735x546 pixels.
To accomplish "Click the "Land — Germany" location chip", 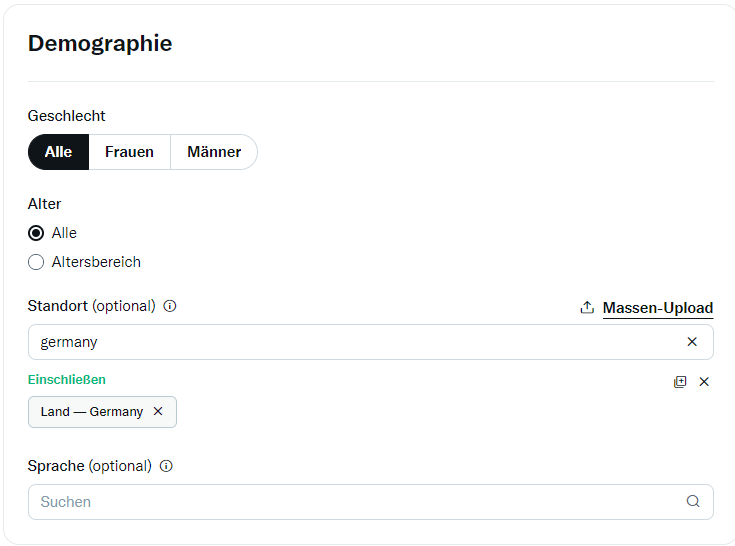I will click(91, 412).
